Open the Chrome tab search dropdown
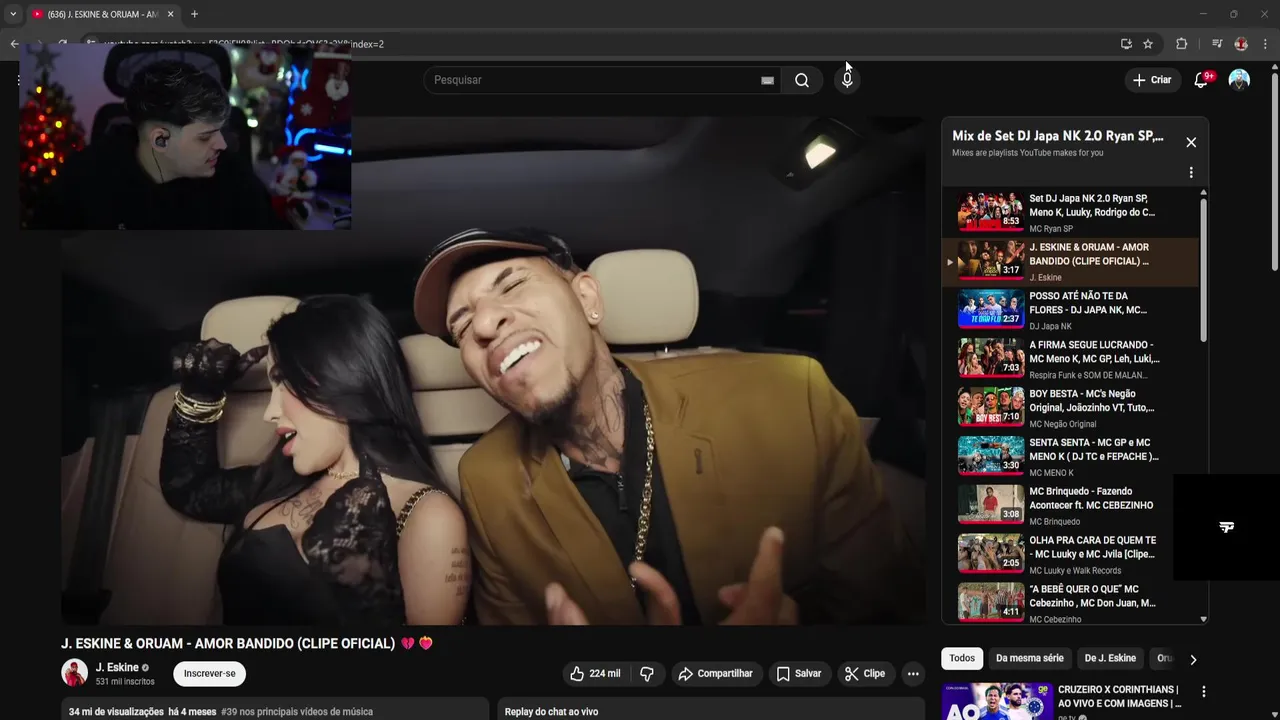 (13, 14)
